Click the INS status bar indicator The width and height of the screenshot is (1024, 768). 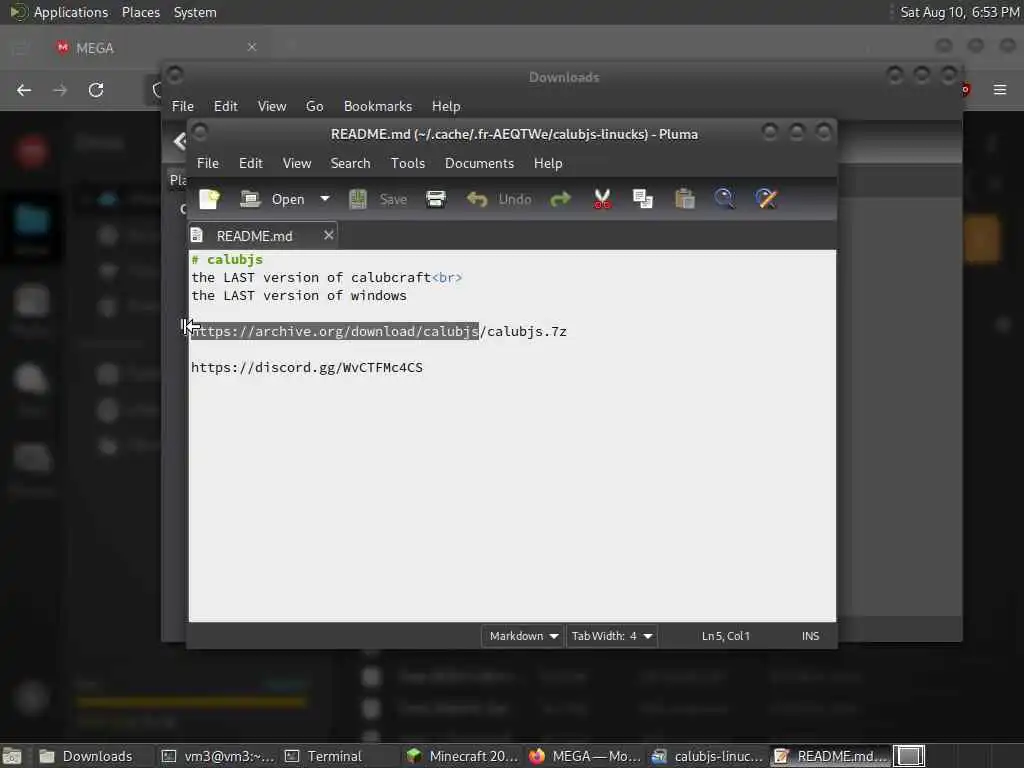(x=810, y=635)
